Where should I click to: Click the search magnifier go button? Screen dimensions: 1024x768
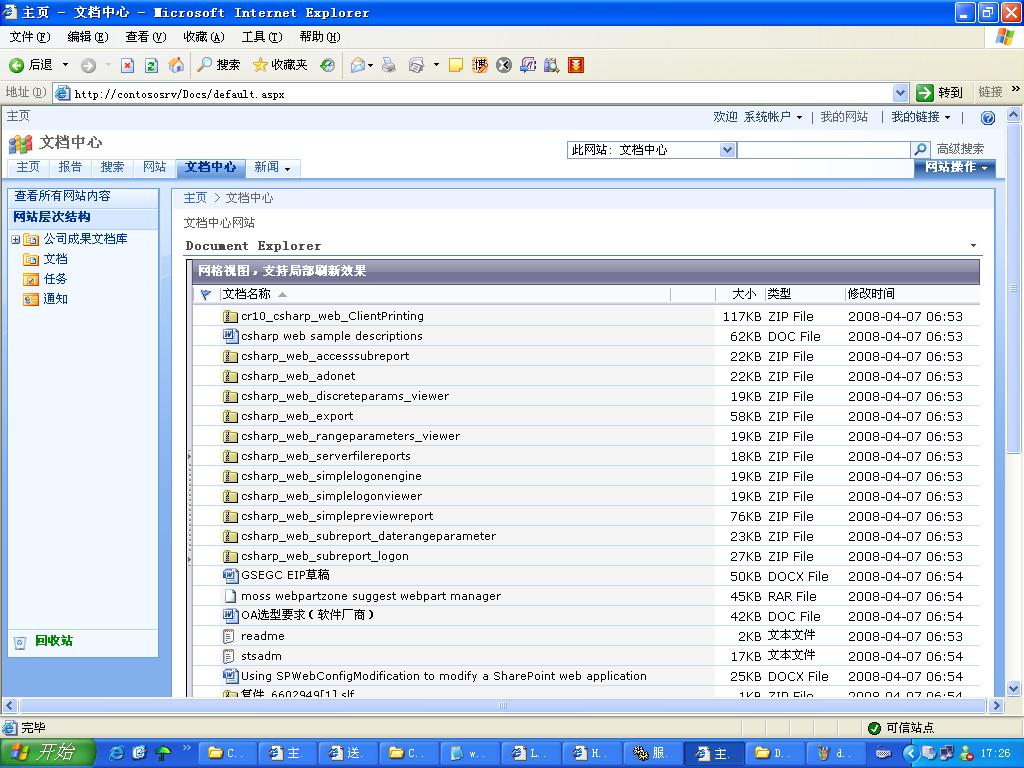[921, 150]
